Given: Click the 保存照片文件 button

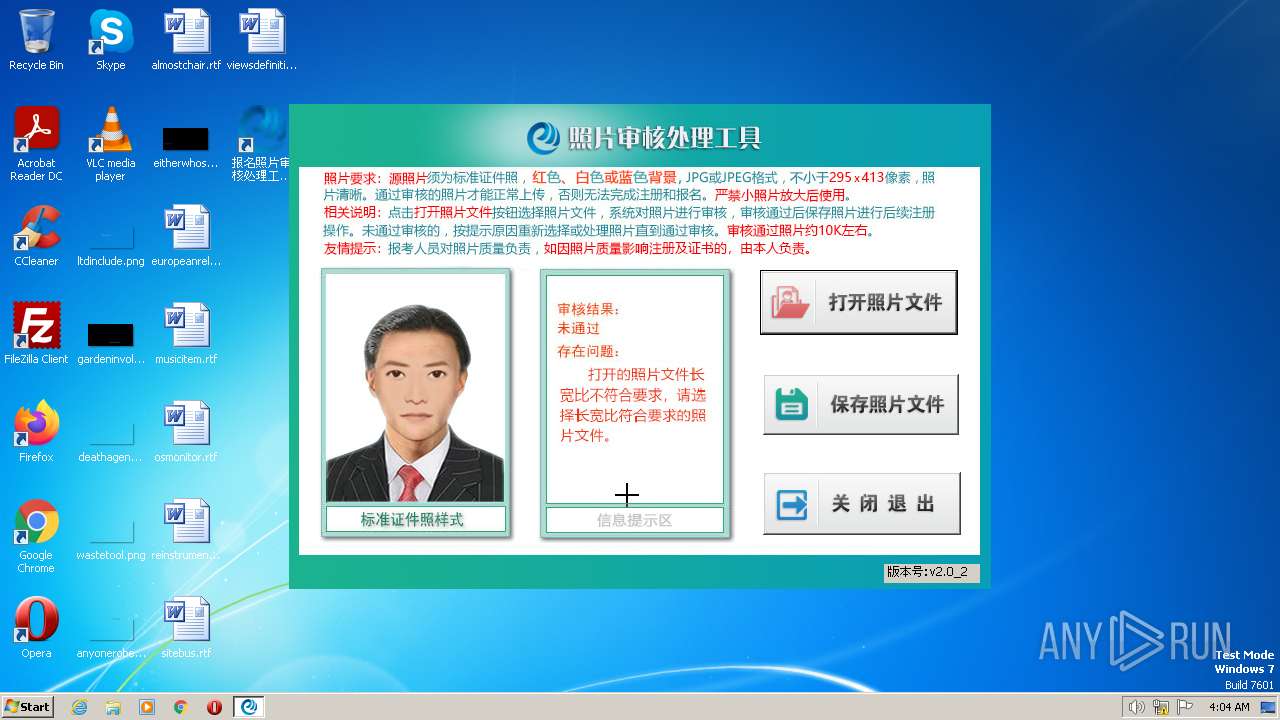Looking at the screenshot, I should click(861, 404).
